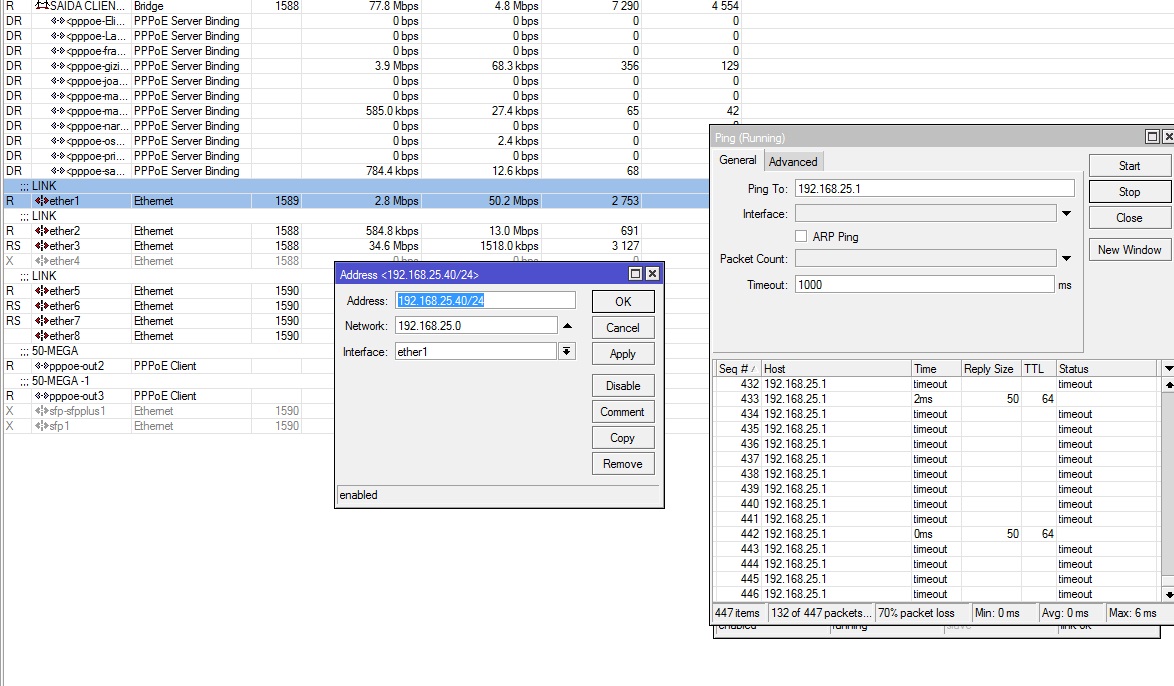Select ping result row Seq 433

pos(937,399)
